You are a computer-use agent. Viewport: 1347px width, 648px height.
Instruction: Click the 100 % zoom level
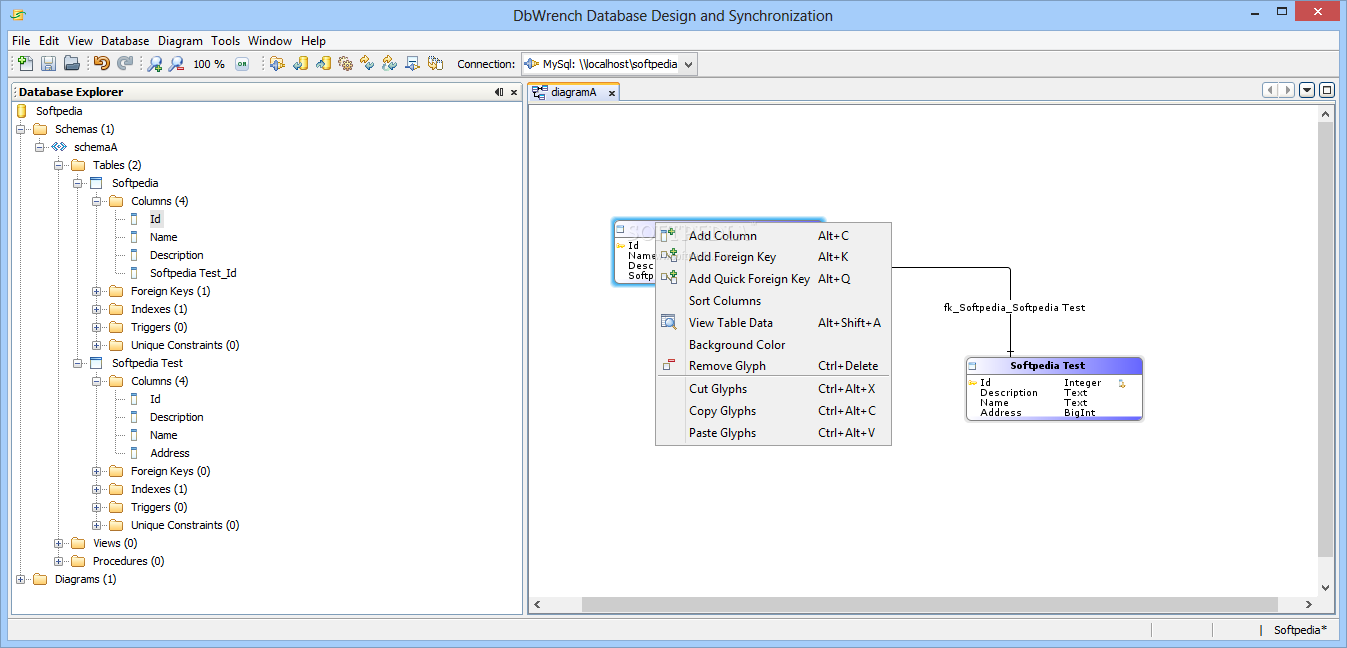click(x=209, y=64)
